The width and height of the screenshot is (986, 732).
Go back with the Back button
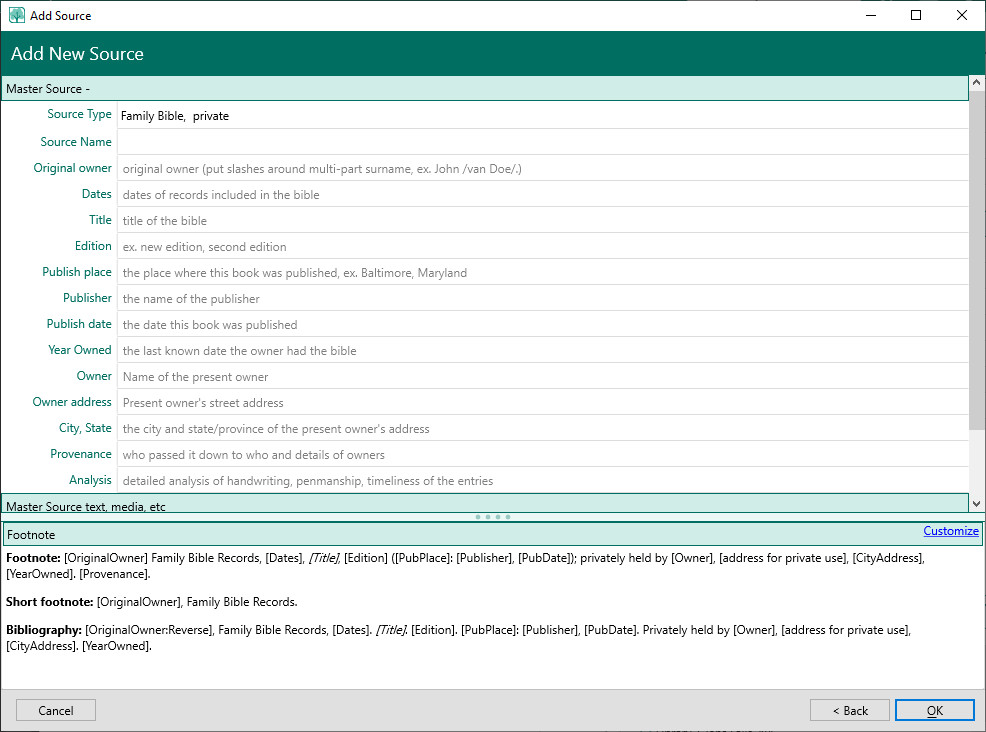[x=849, y=710]
